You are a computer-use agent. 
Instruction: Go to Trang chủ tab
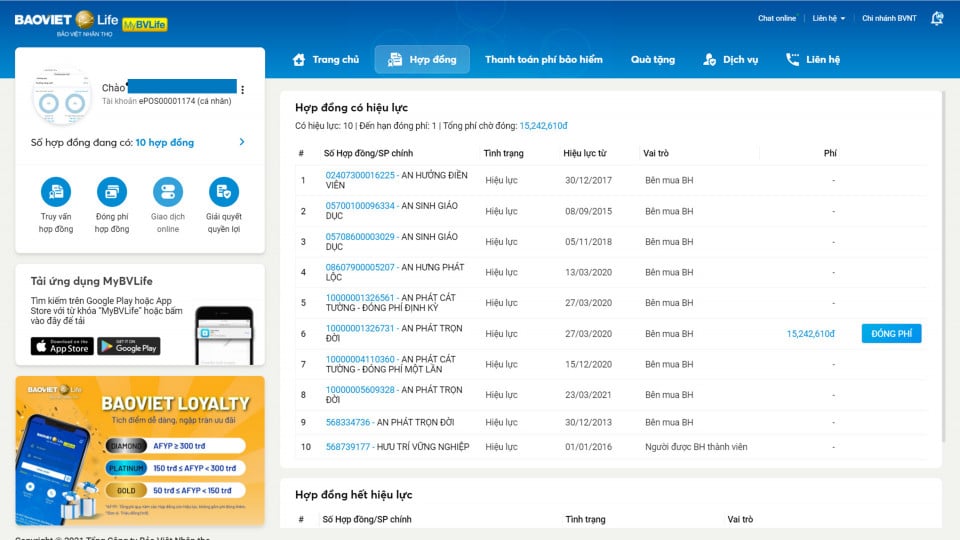tap(326, 59)
